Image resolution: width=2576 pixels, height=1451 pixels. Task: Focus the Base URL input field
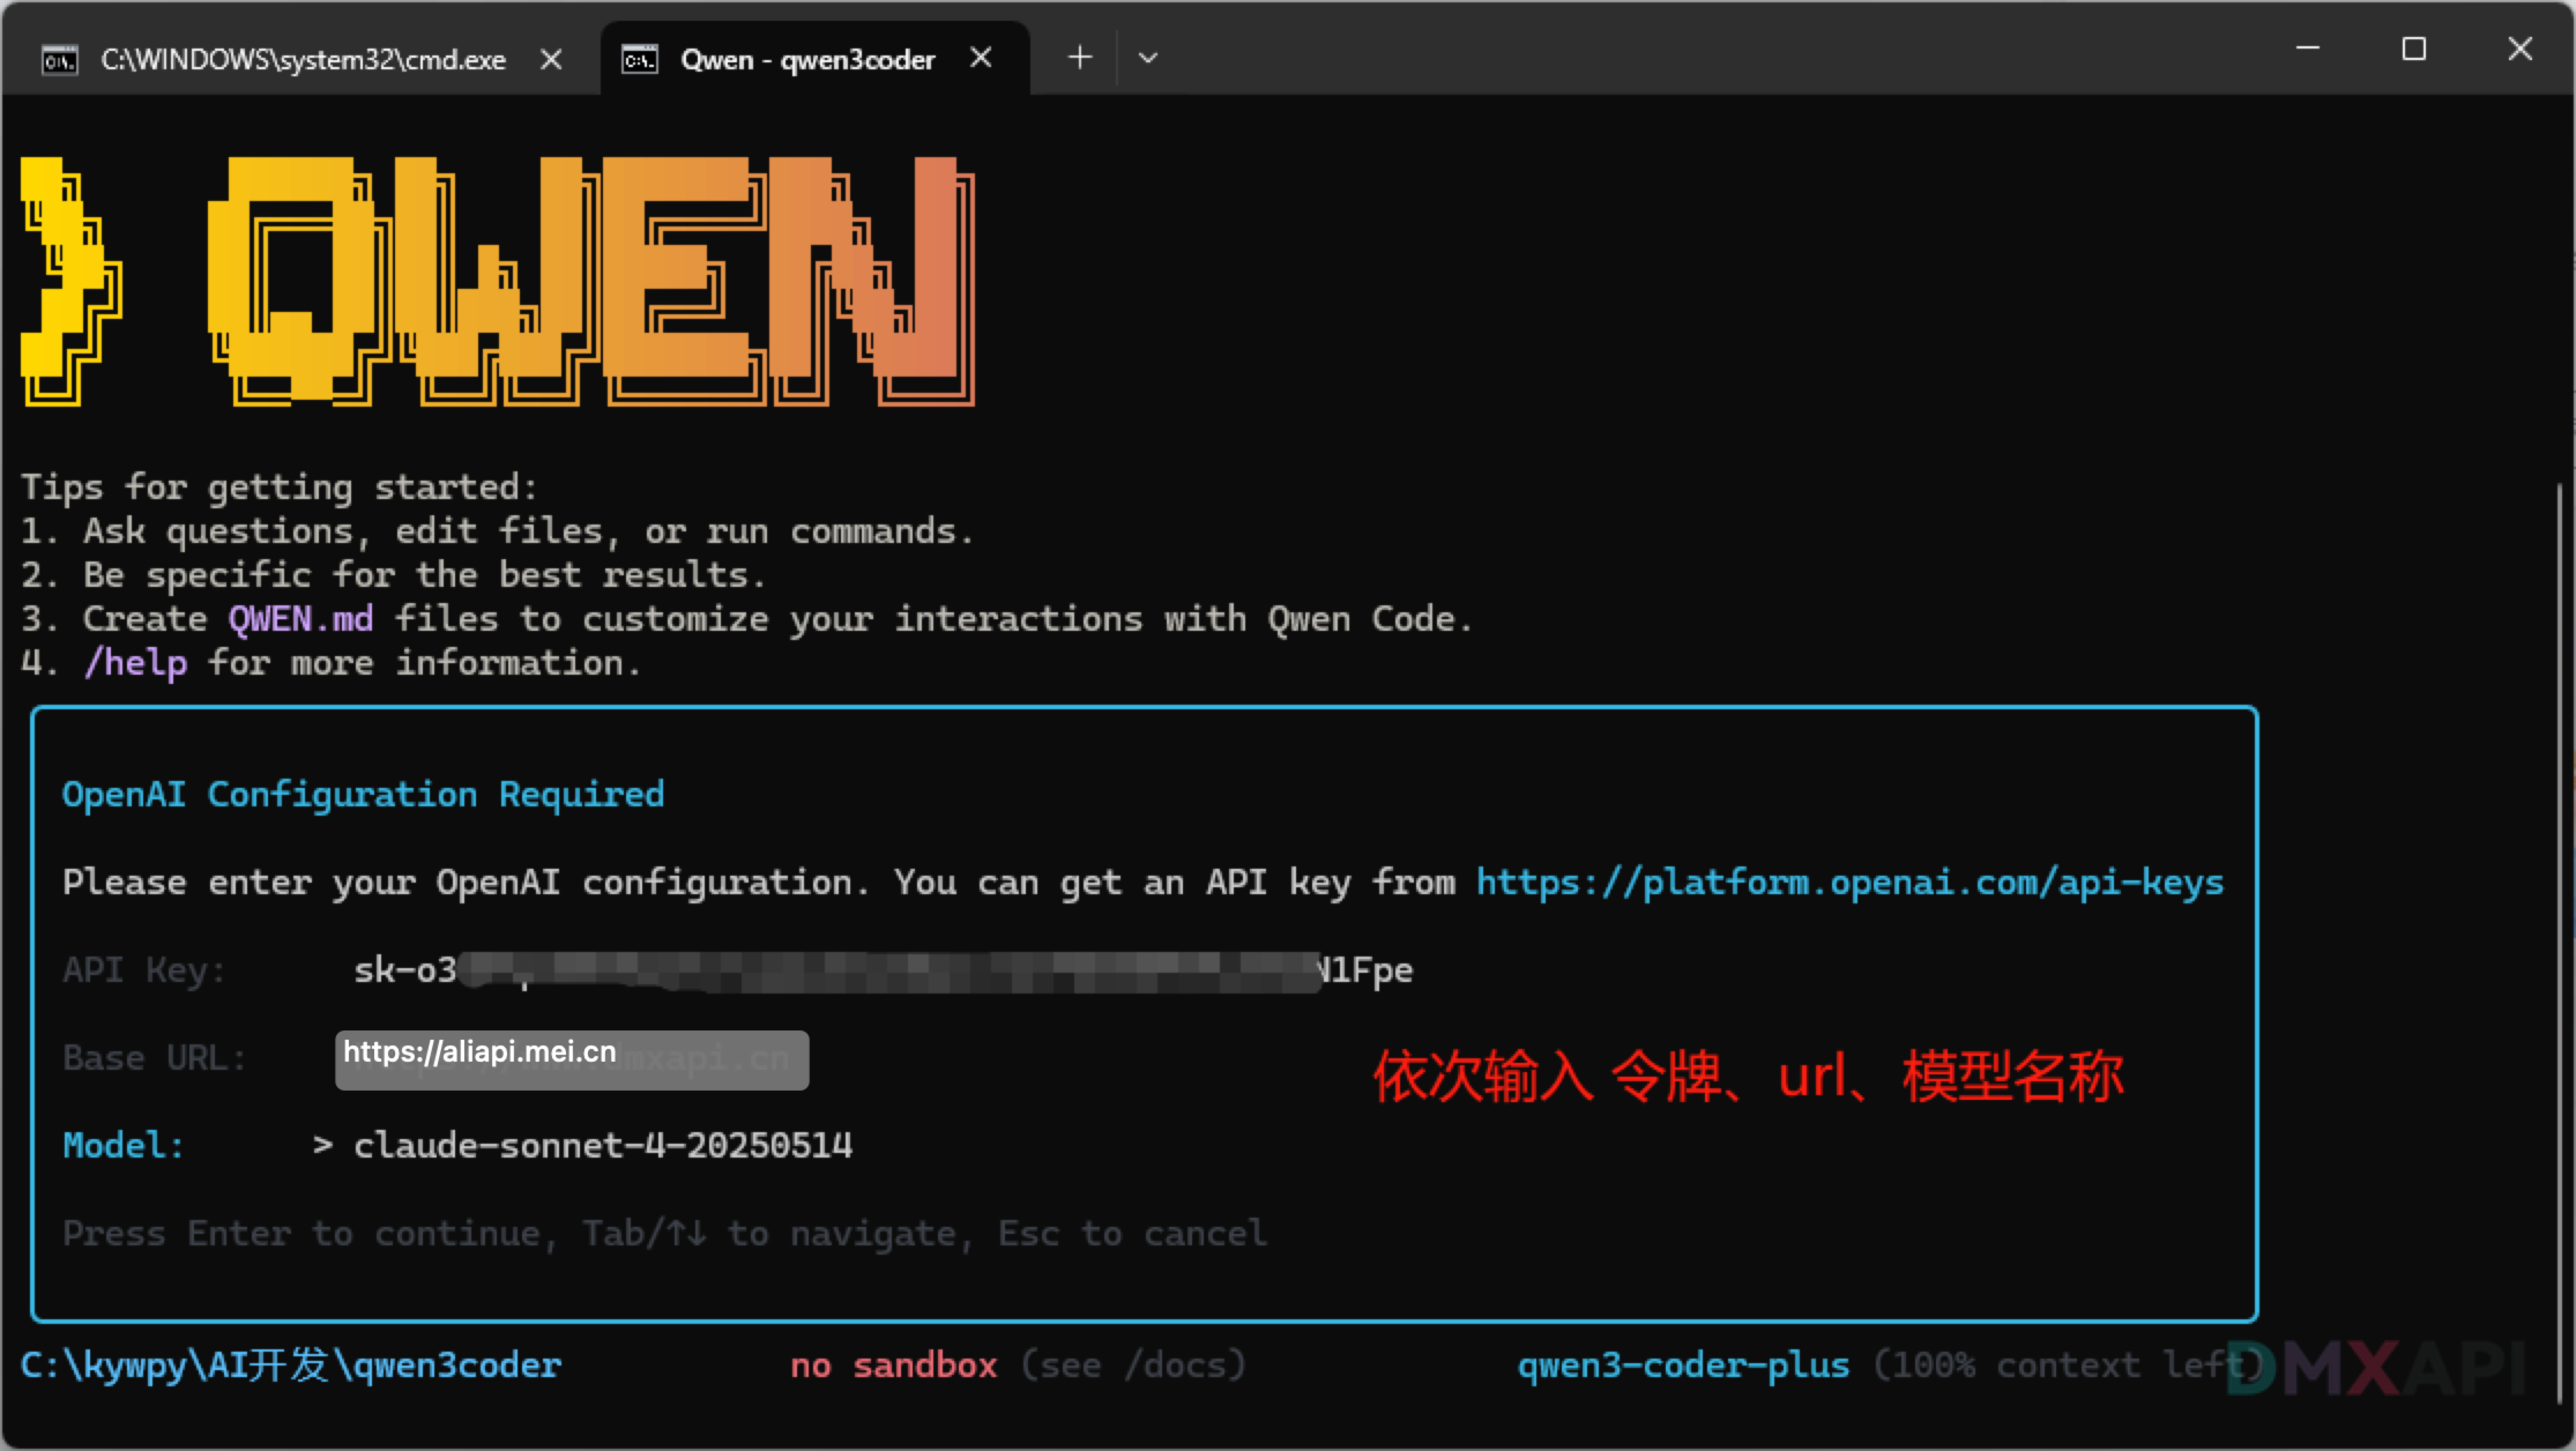point(572,1060)
